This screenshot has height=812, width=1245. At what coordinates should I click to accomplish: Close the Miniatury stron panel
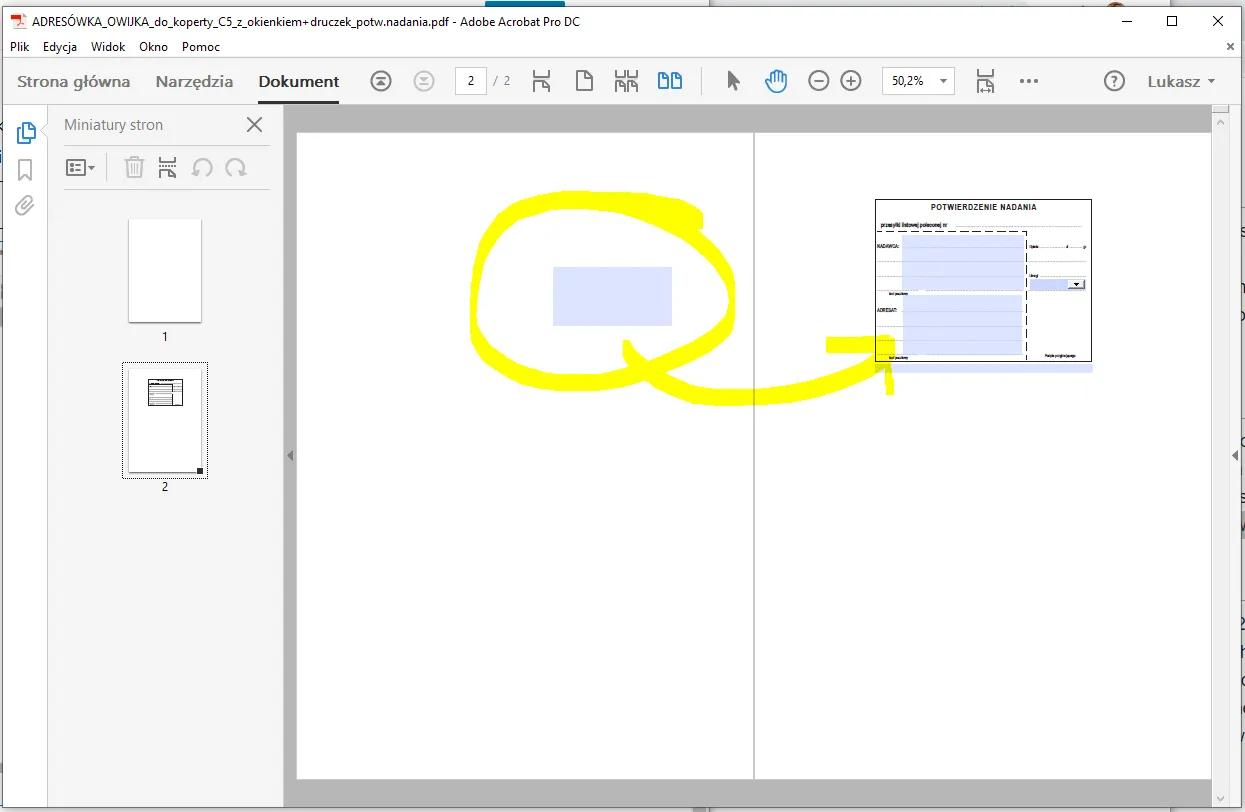tap(254, 125)
